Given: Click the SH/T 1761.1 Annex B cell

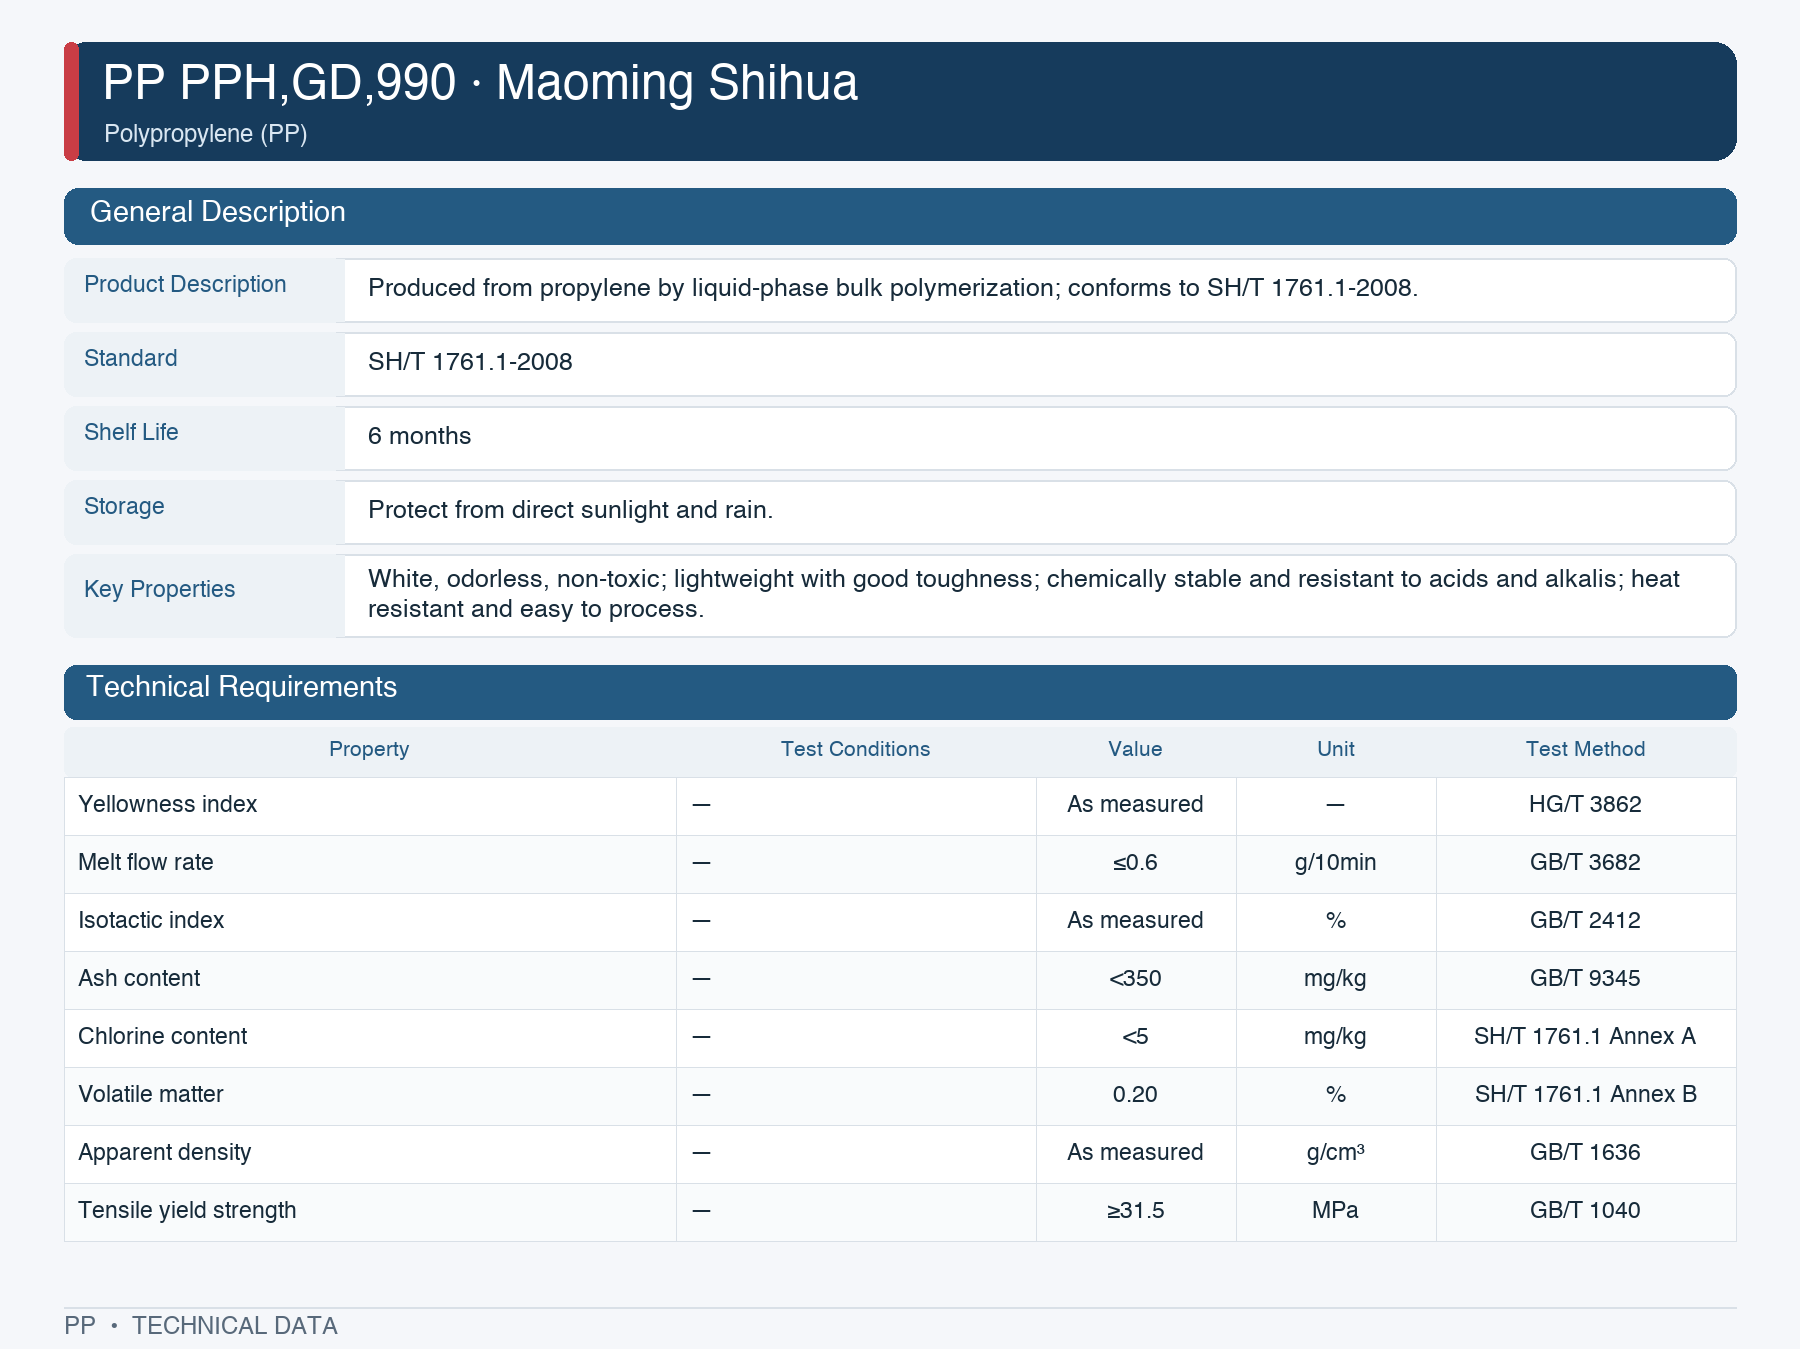Looking at the screenshot, I should coord(1585,1095).
